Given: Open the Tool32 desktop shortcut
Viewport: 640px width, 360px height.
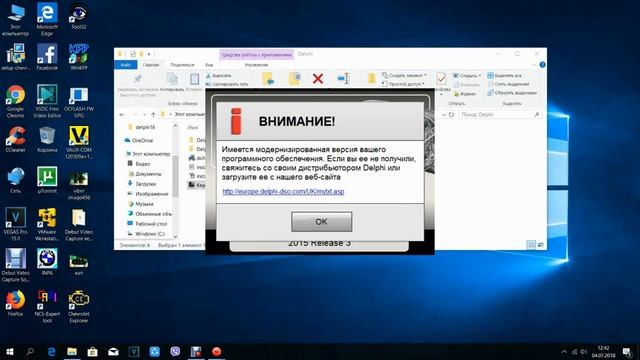Looking at the screenshot, I should (78, 16).
